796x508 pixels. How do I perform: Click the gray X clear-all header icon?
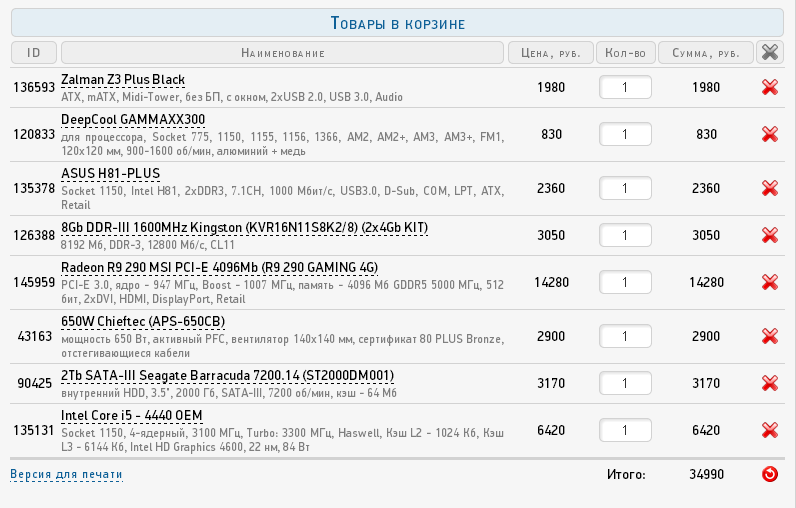point(770,52)
